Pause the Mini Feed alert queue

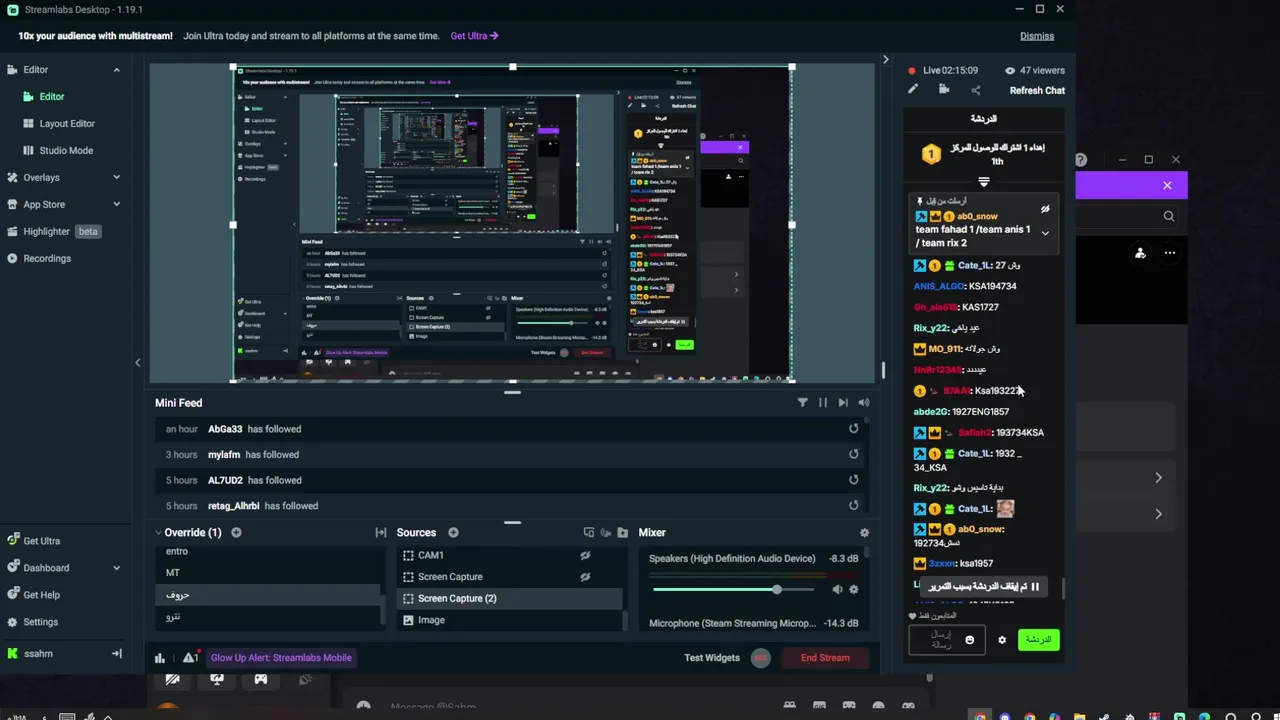[x=823, y=403]
